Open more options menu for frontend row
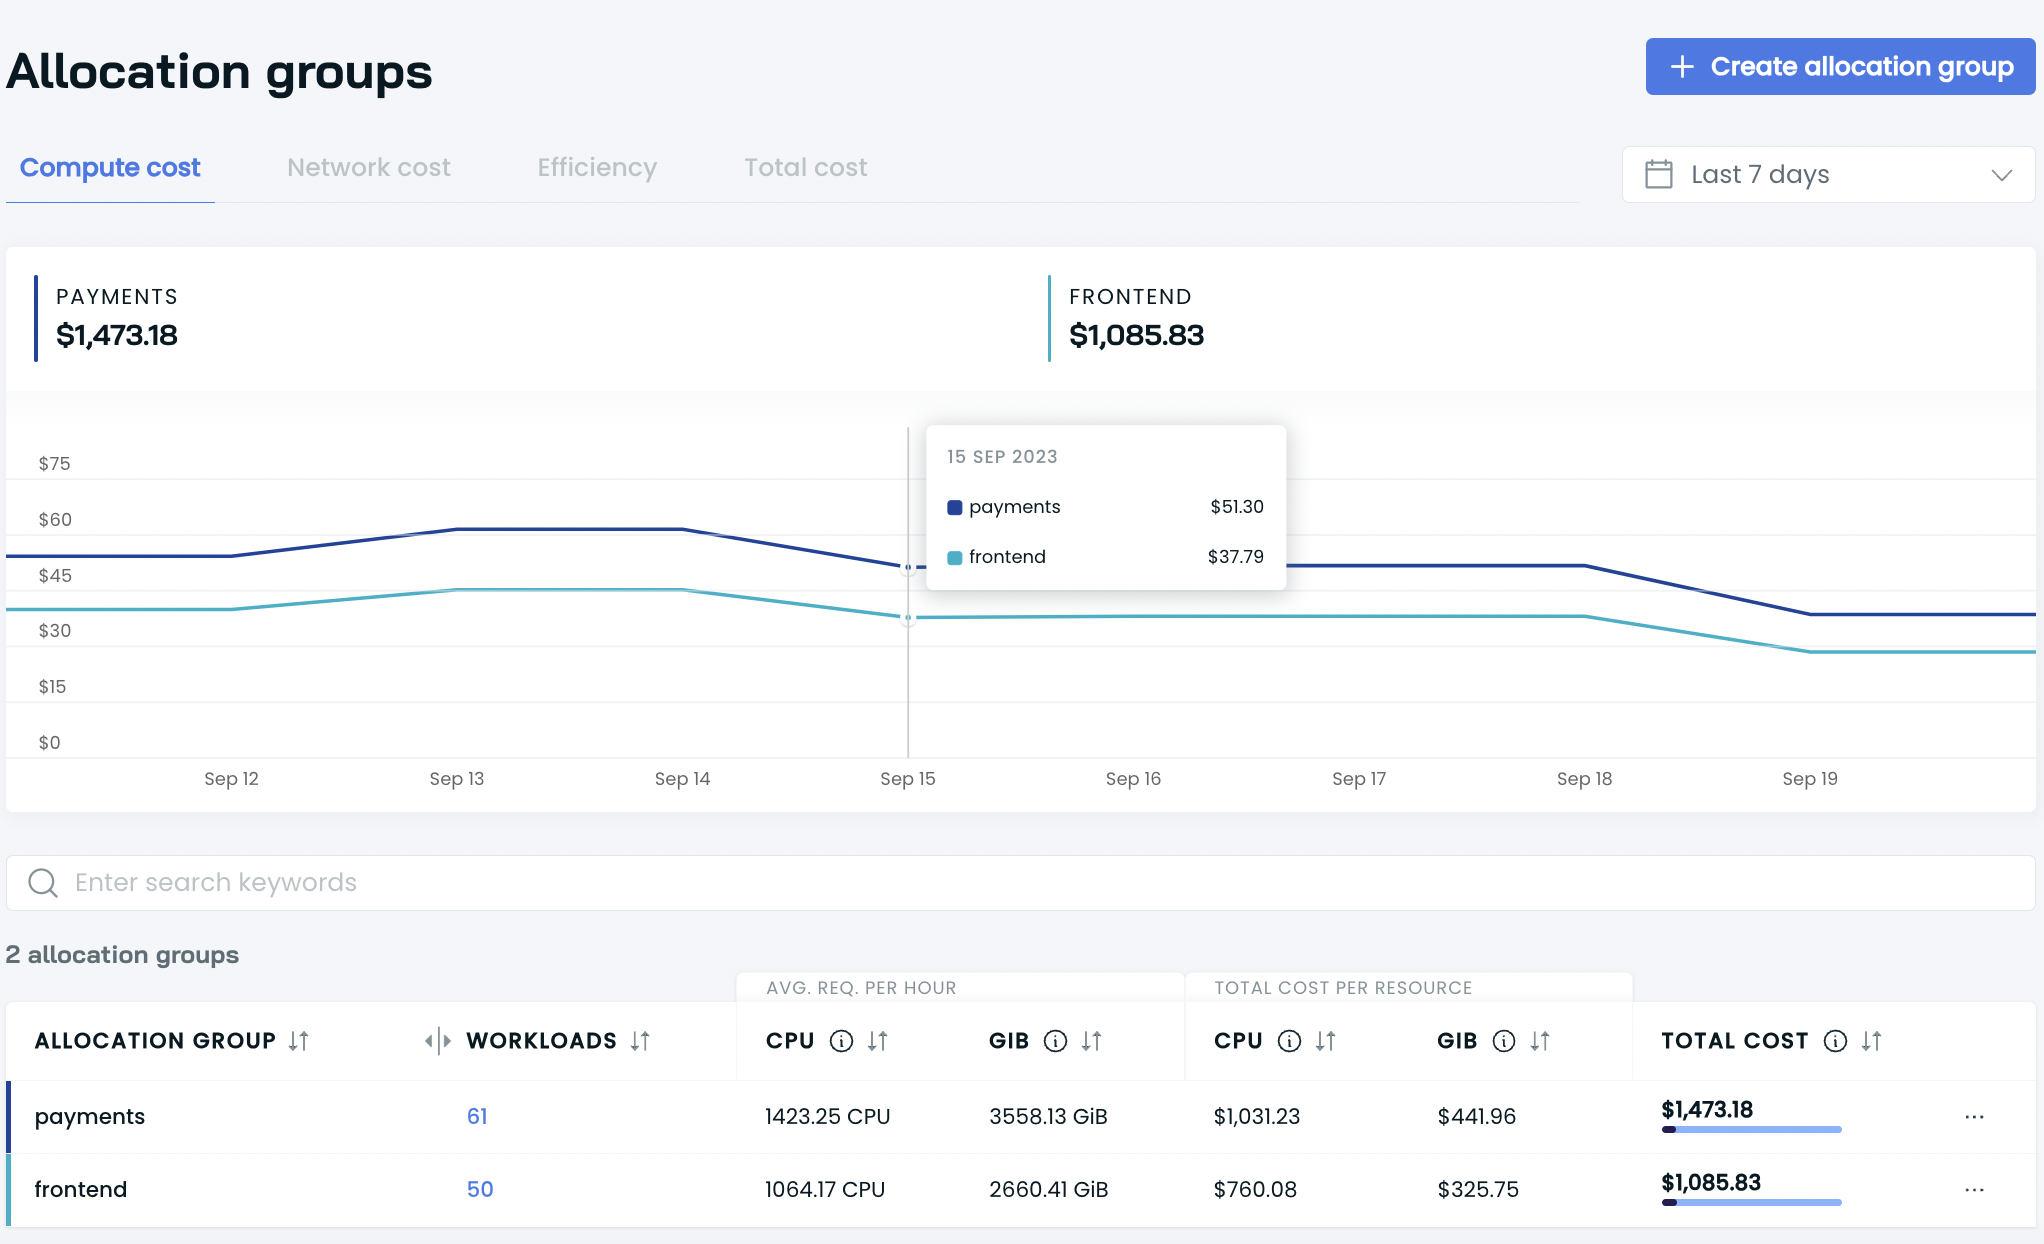 (1974, 1190)
